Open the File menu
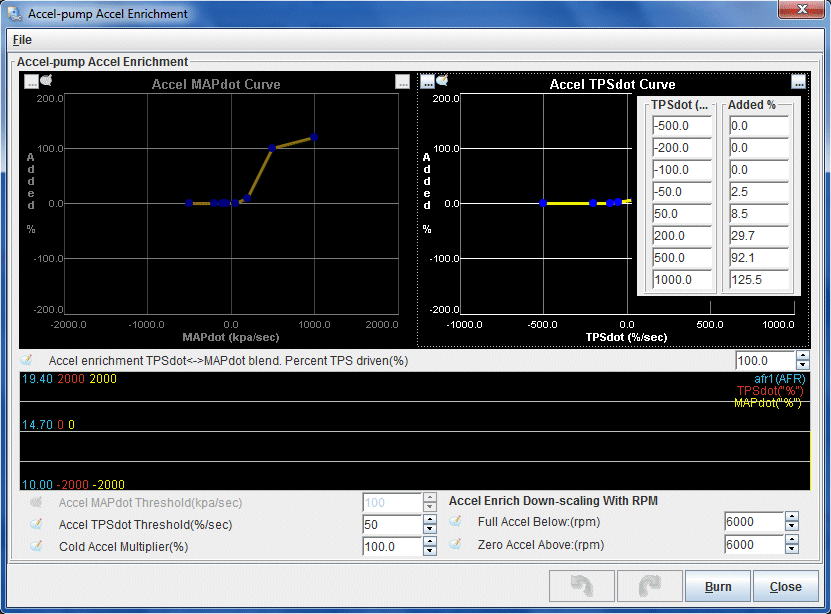This screenshot has height=614, width=831. (21, 40)
